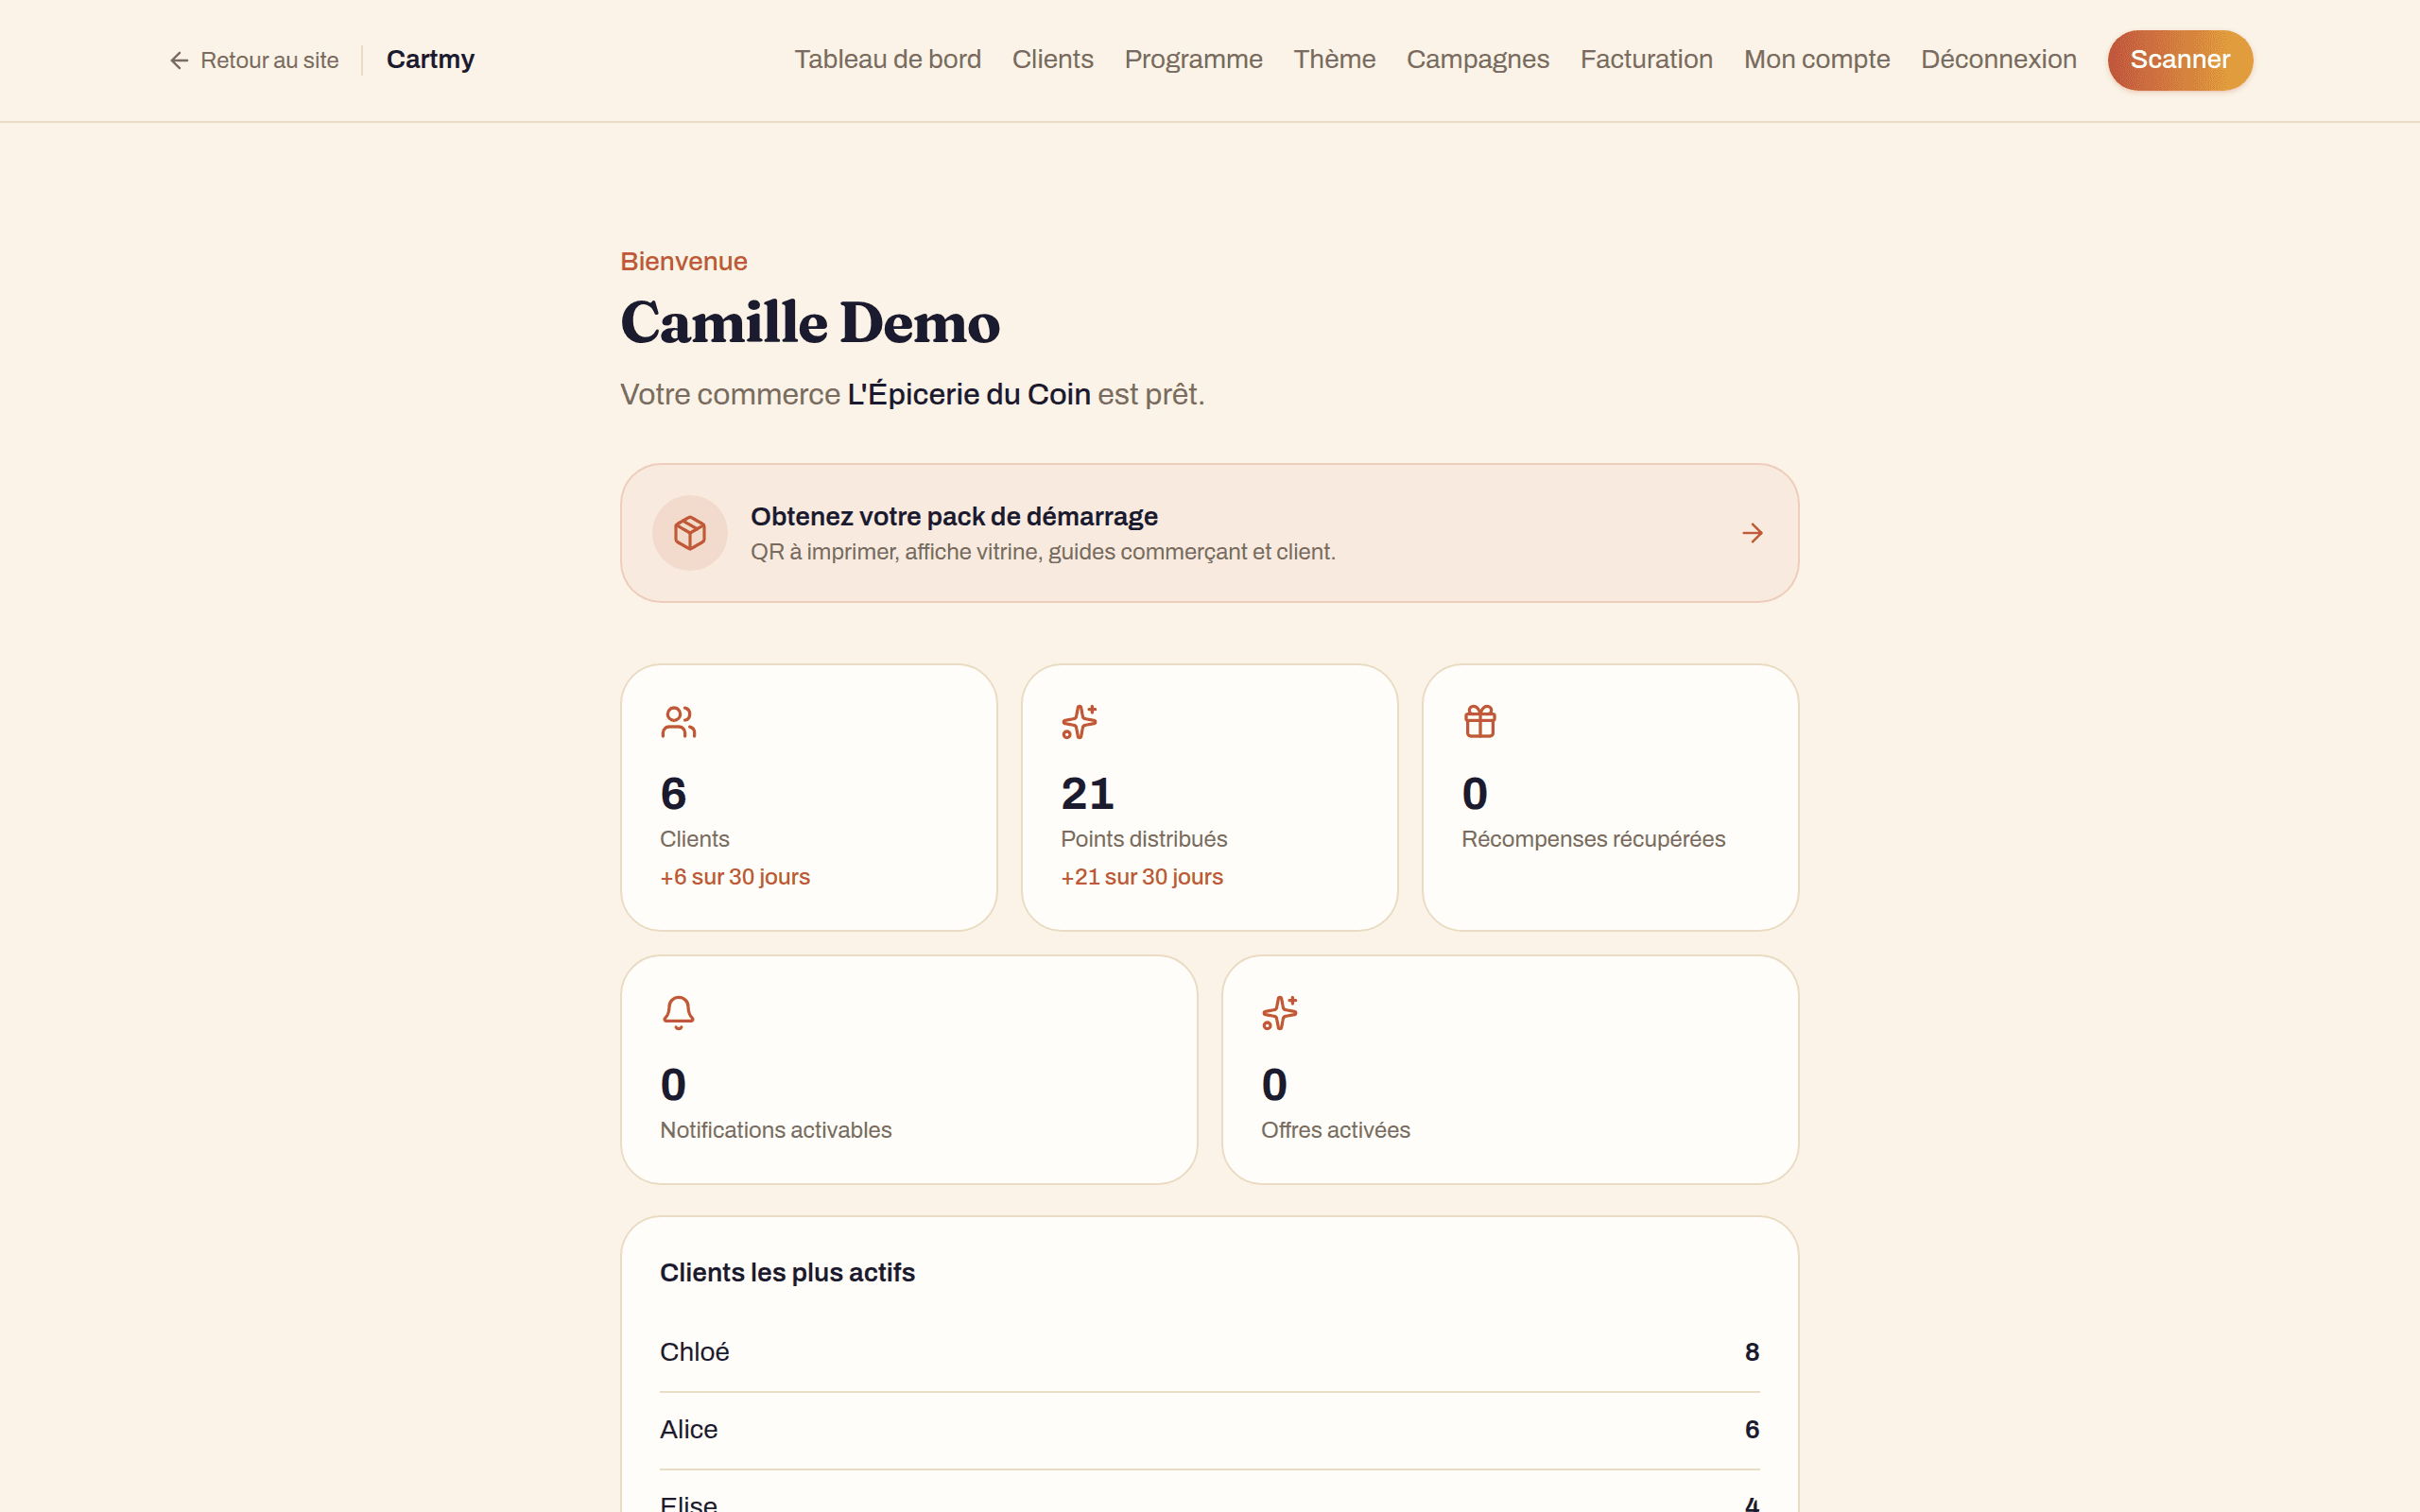Open the Thème navigation item
Image resolution: width=2420 pixels, height=1512 pixels.
point(1334,60)
